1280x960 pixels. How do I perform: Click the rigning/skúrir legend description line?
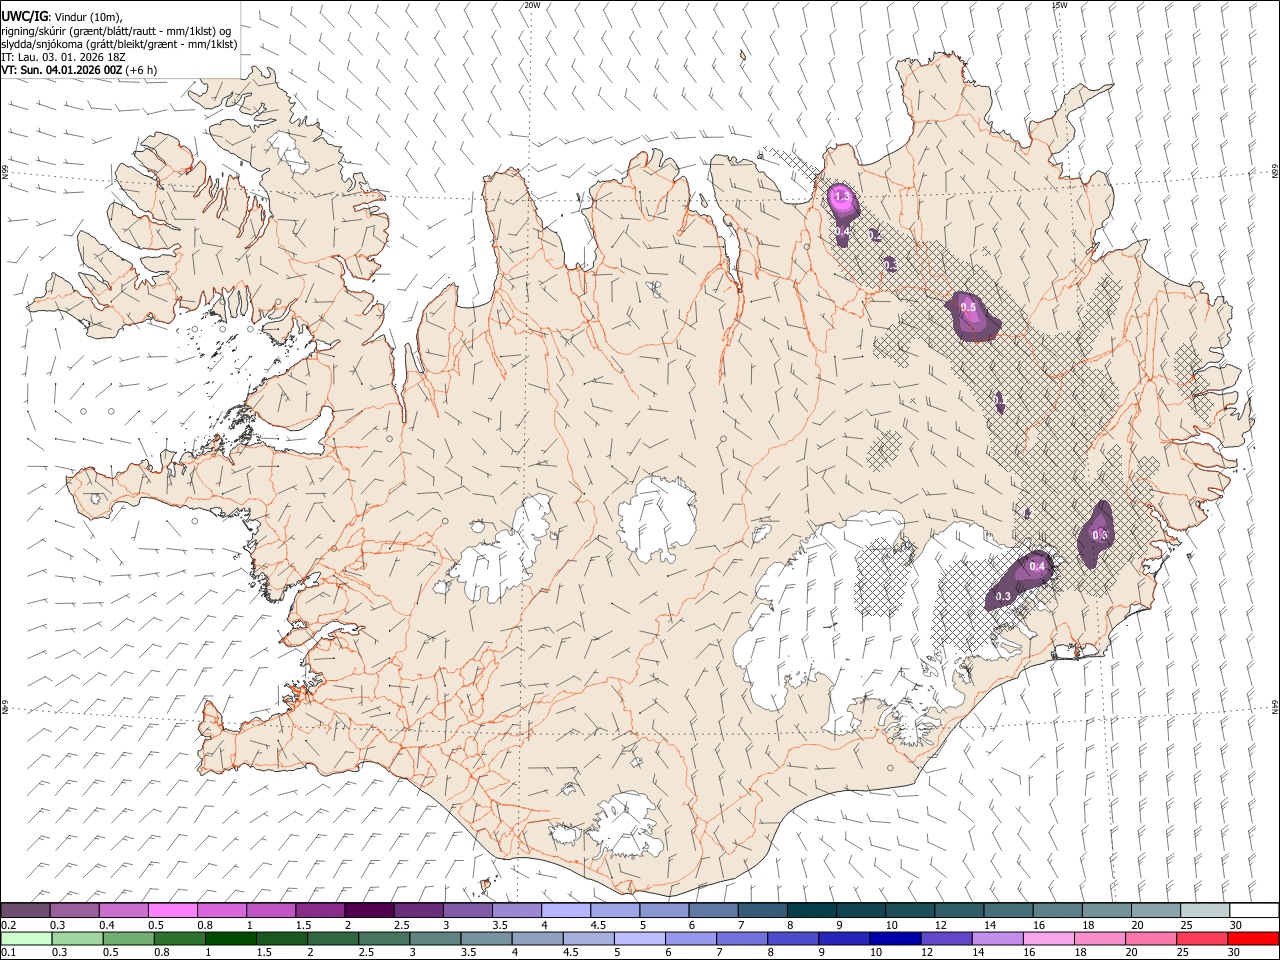click(x=115, y=31)
